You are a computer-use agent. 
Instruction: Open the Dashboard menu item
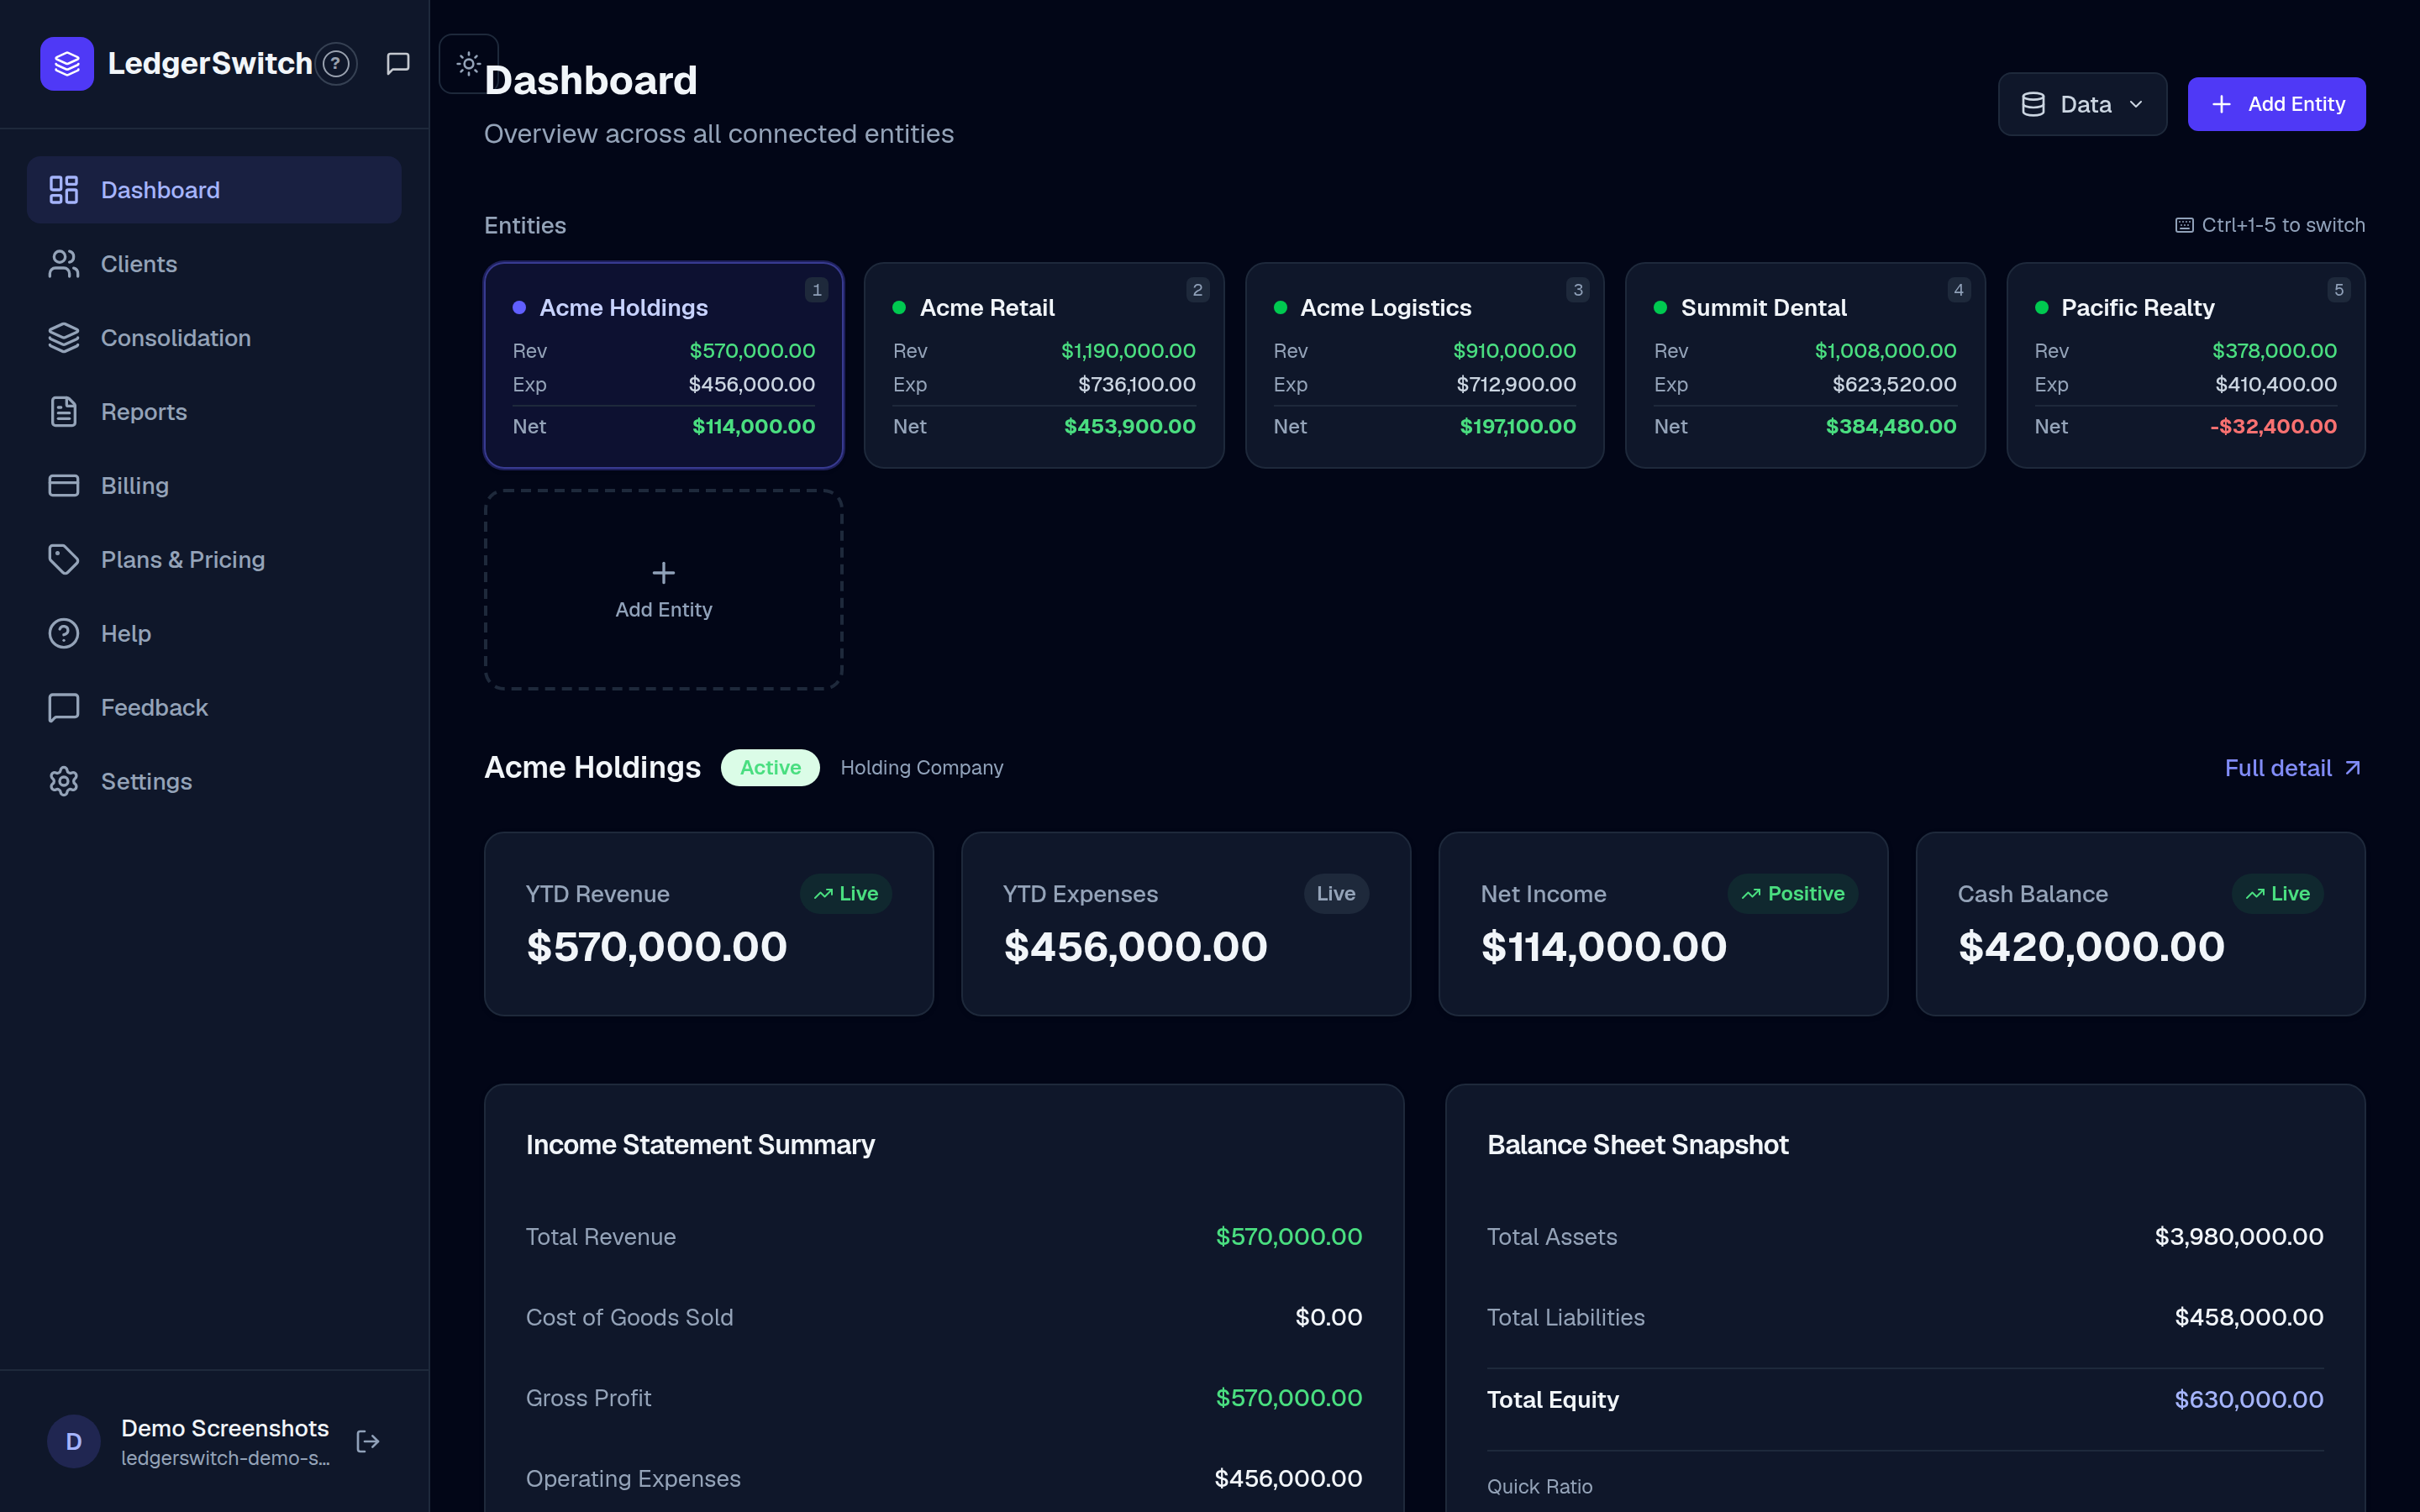[x=214, y=190]
